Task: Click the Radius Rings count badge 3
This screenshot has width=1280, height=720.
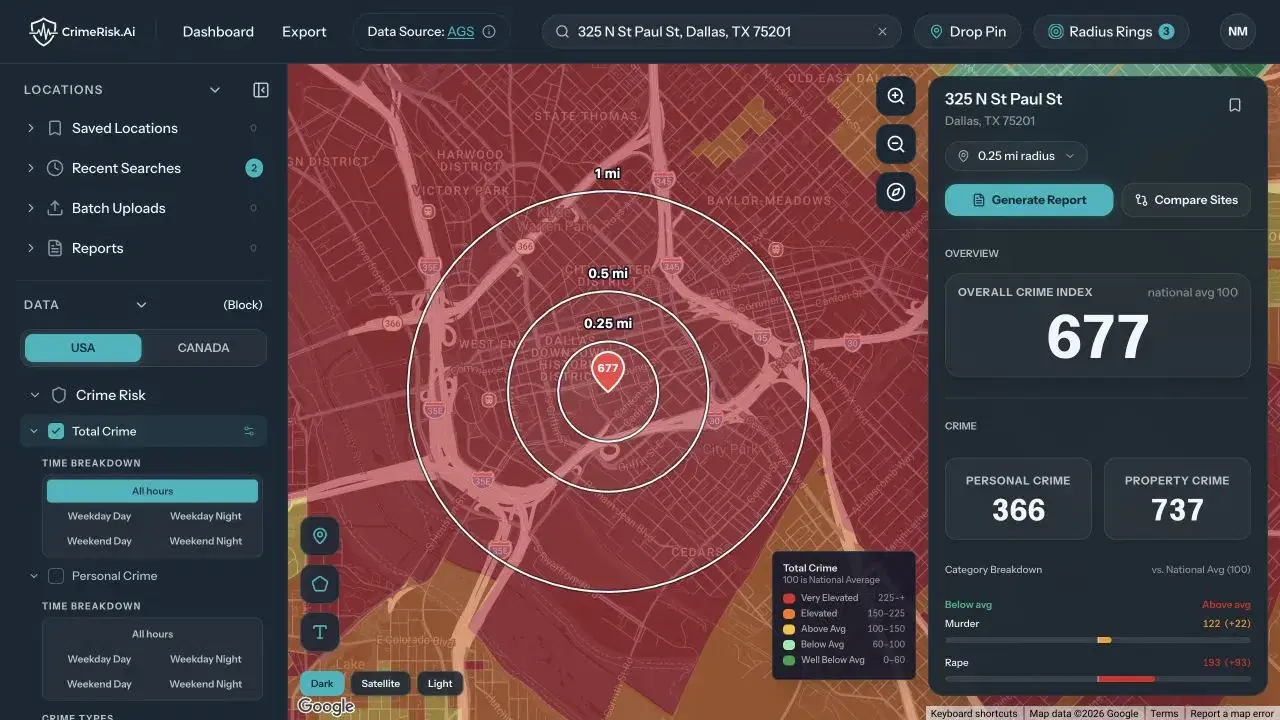Action: (x=1166, y=32)
